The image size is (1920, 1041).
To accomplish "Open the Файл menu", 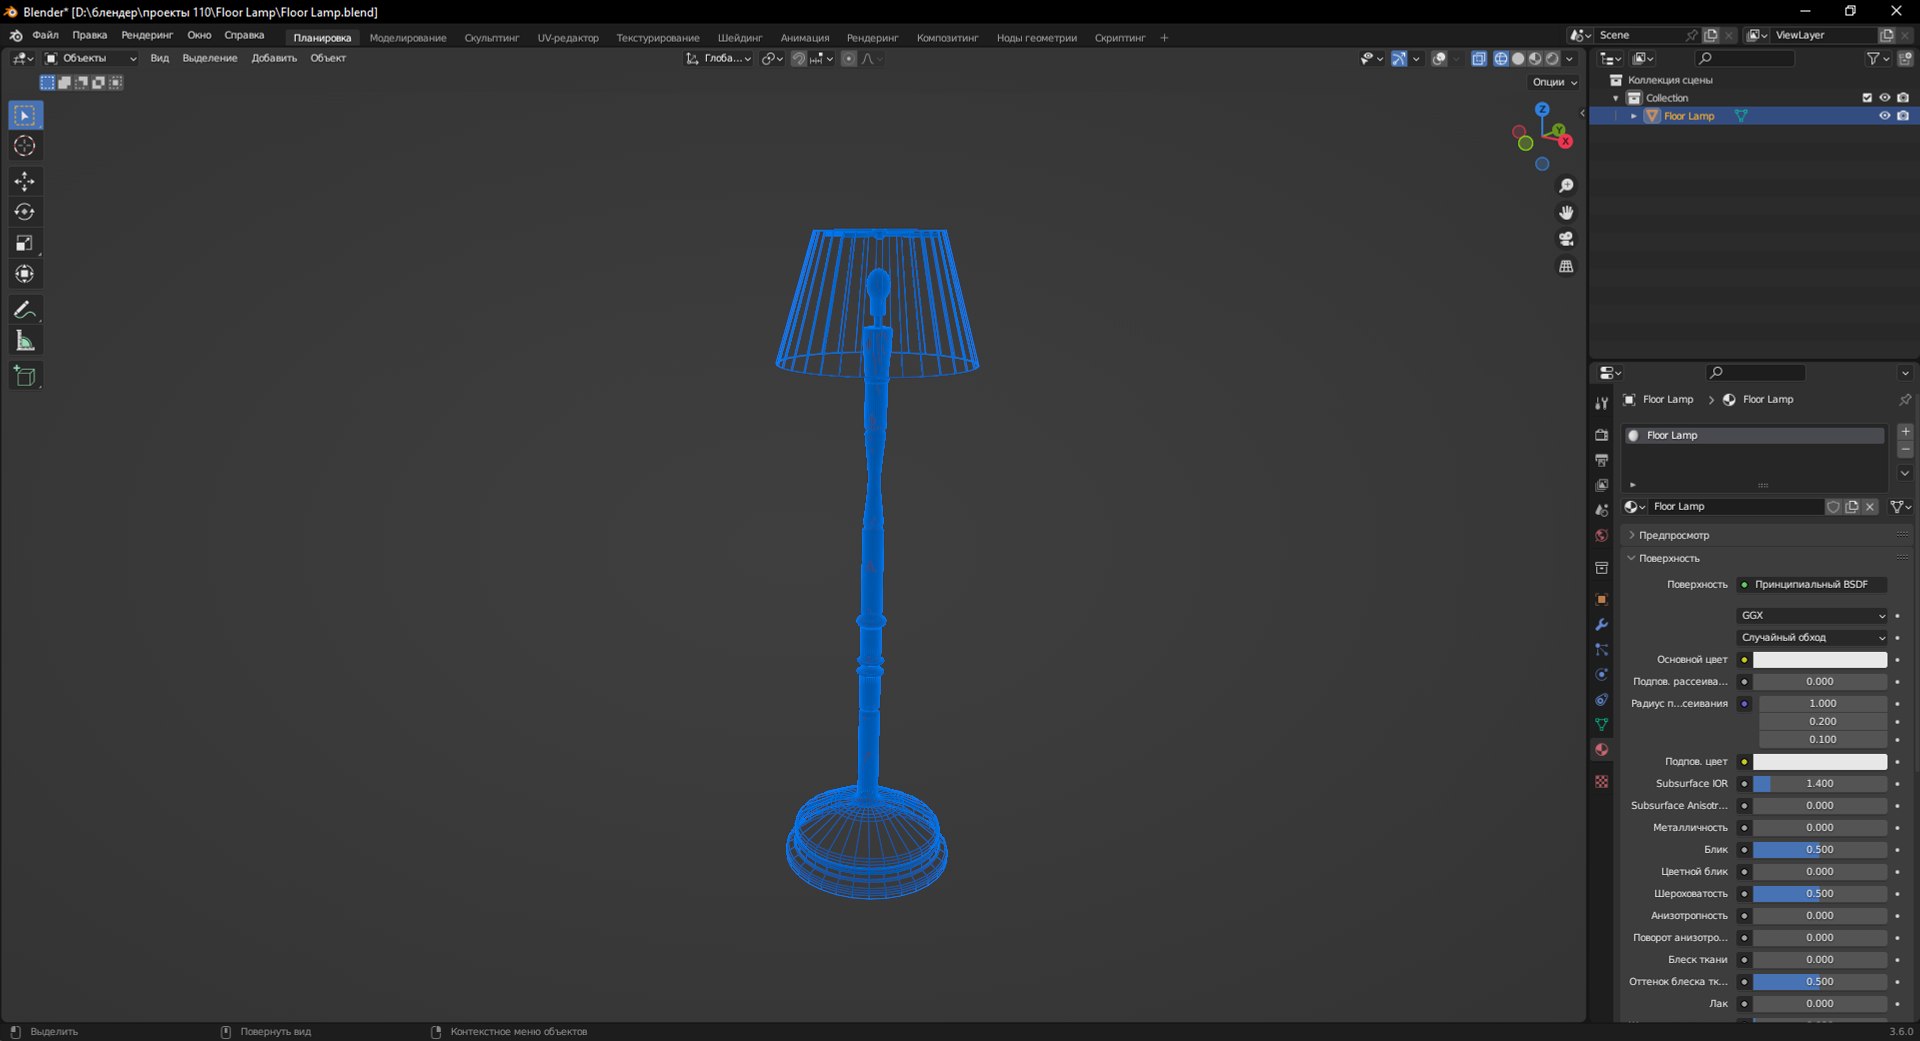I will (45, 35).
